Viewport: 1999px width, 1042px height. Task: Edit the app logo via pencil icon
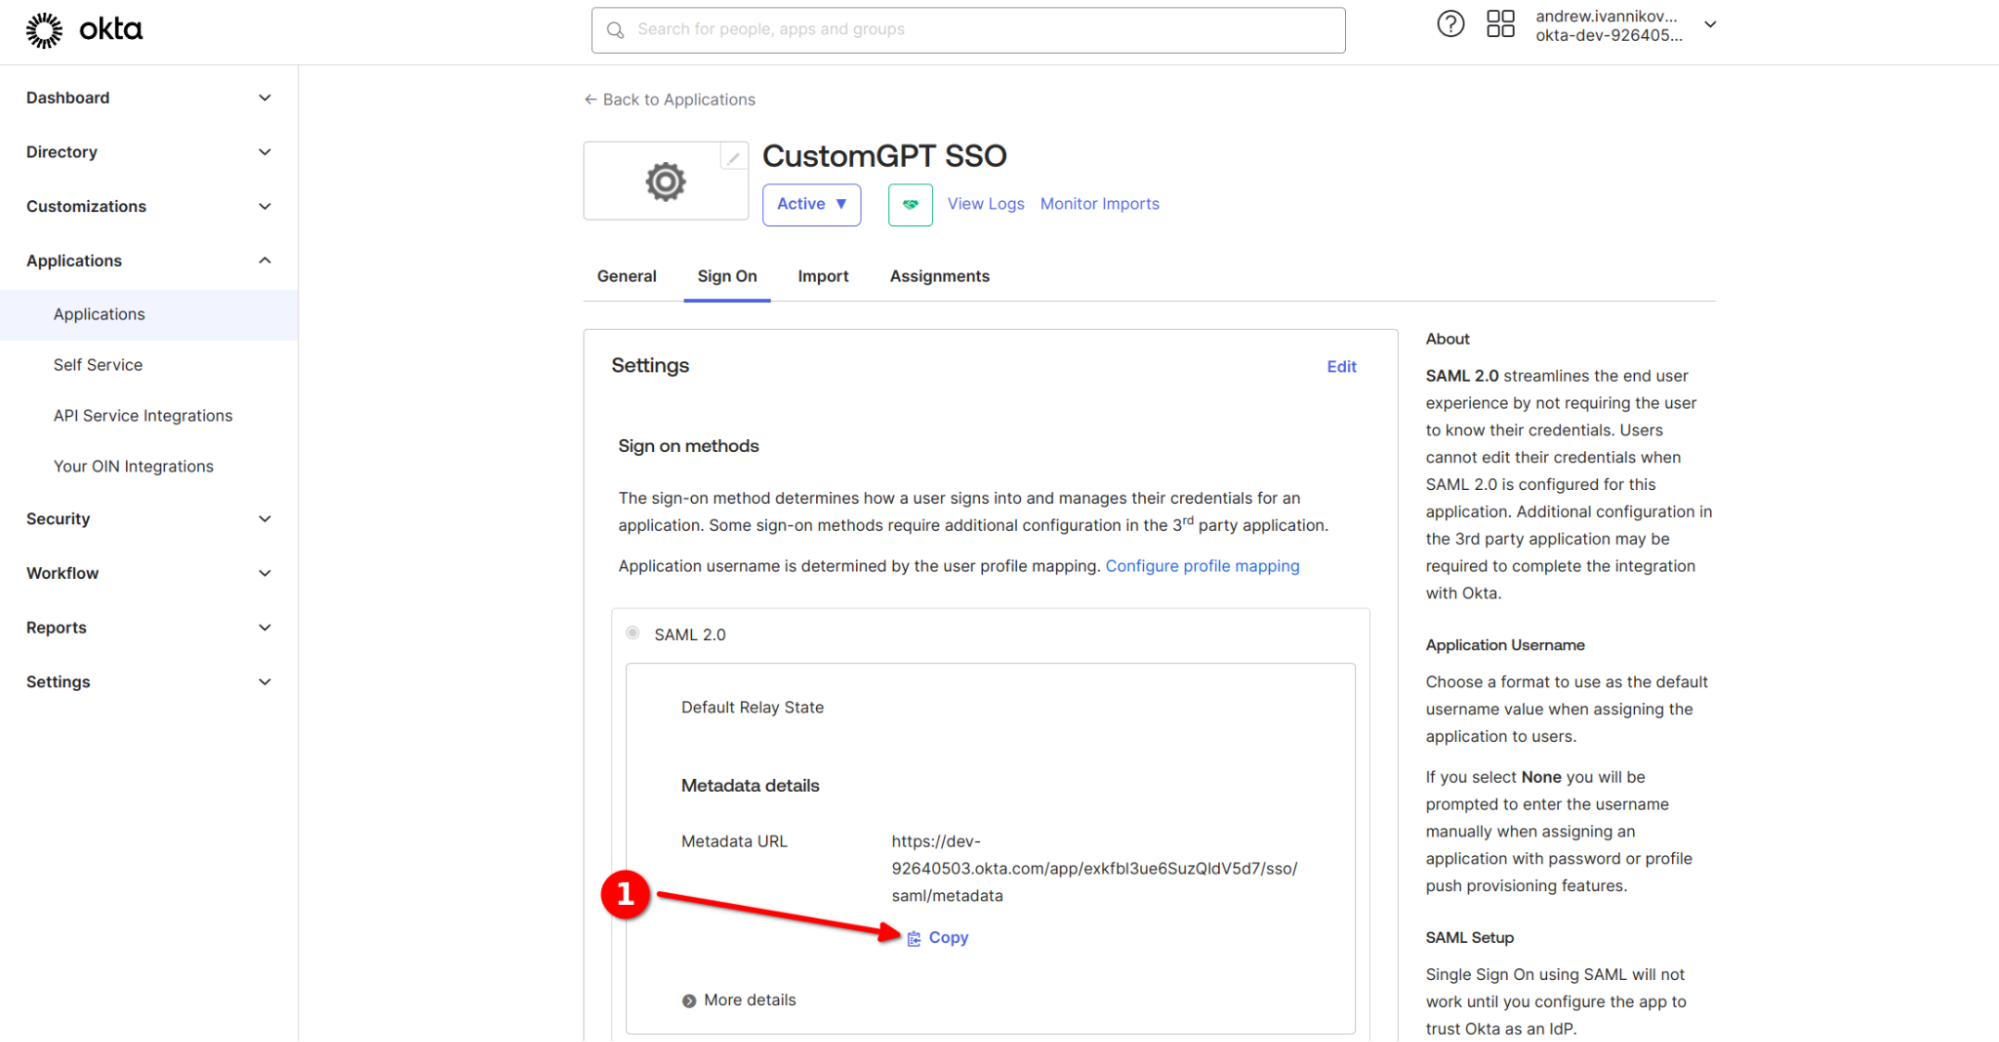tap(733, 157)
